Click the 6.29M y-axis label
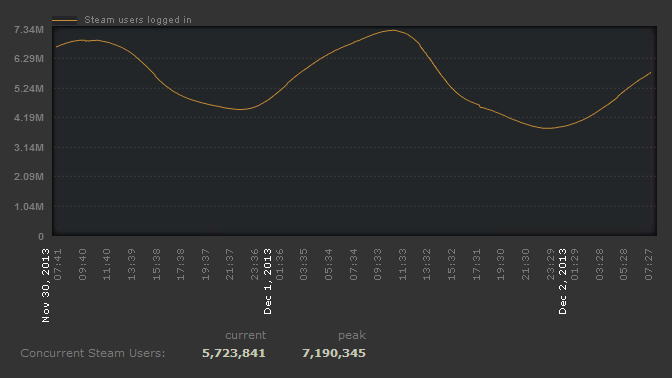The image size is (672, 378). pyautogui.click(x=29, y=59)
